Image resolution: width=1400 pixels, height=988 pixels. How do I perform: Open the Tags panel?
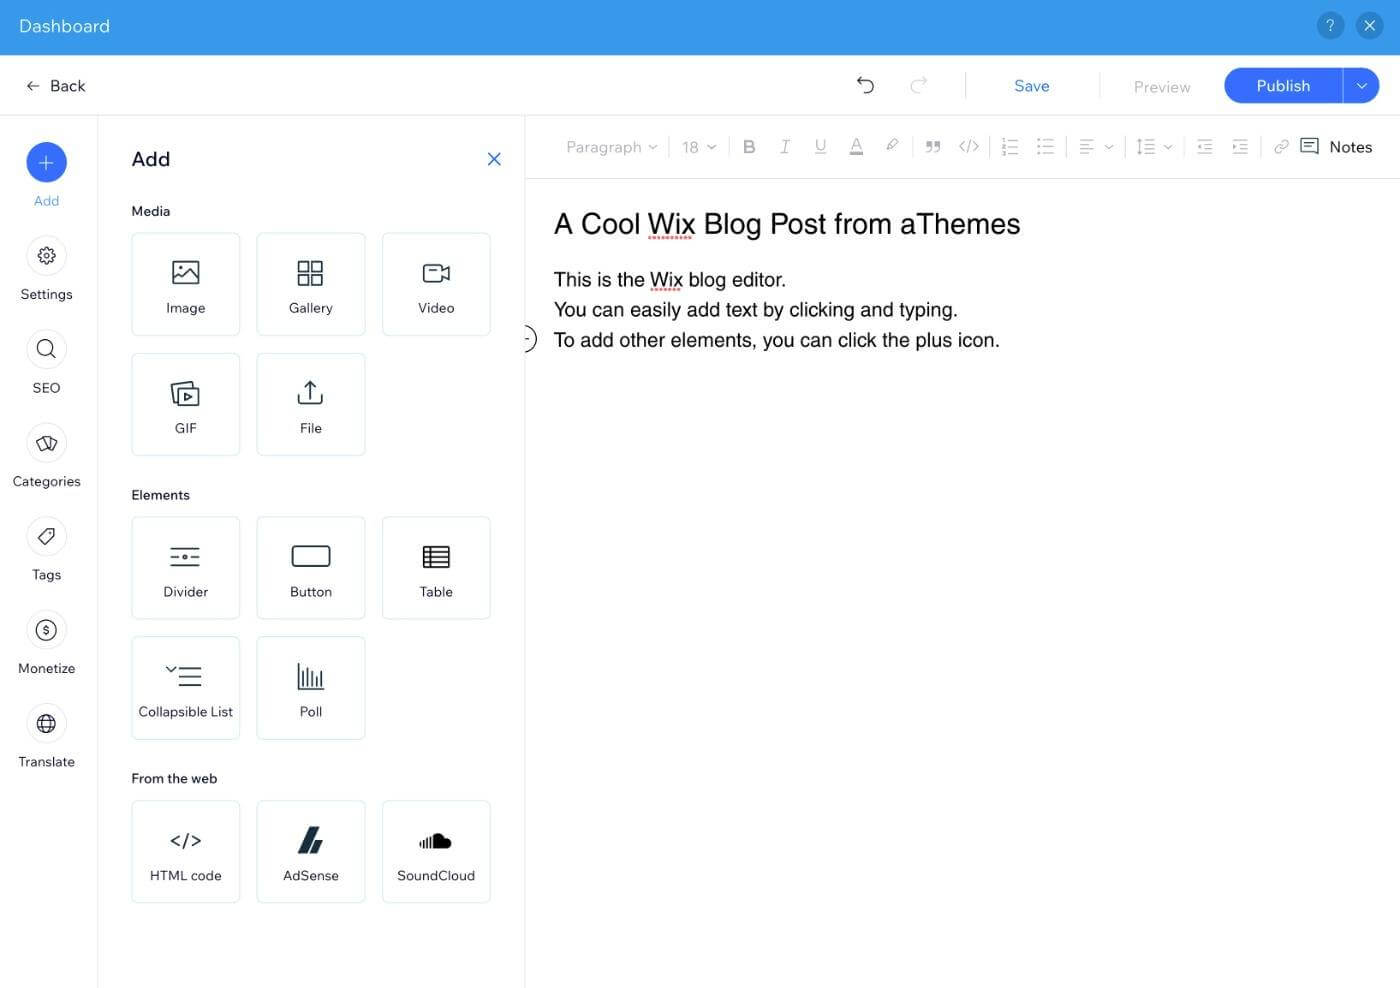[46, 536]
